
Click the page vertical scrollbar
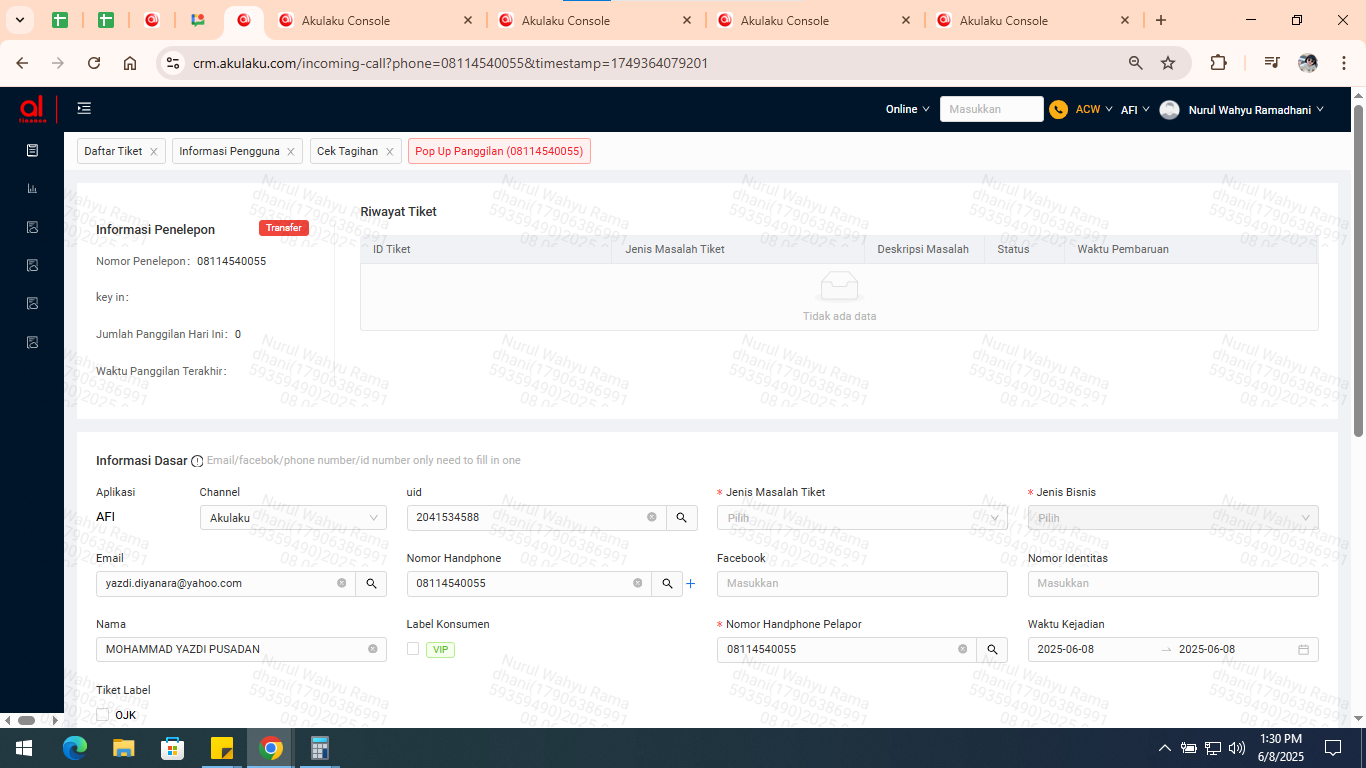point(1359,270)
